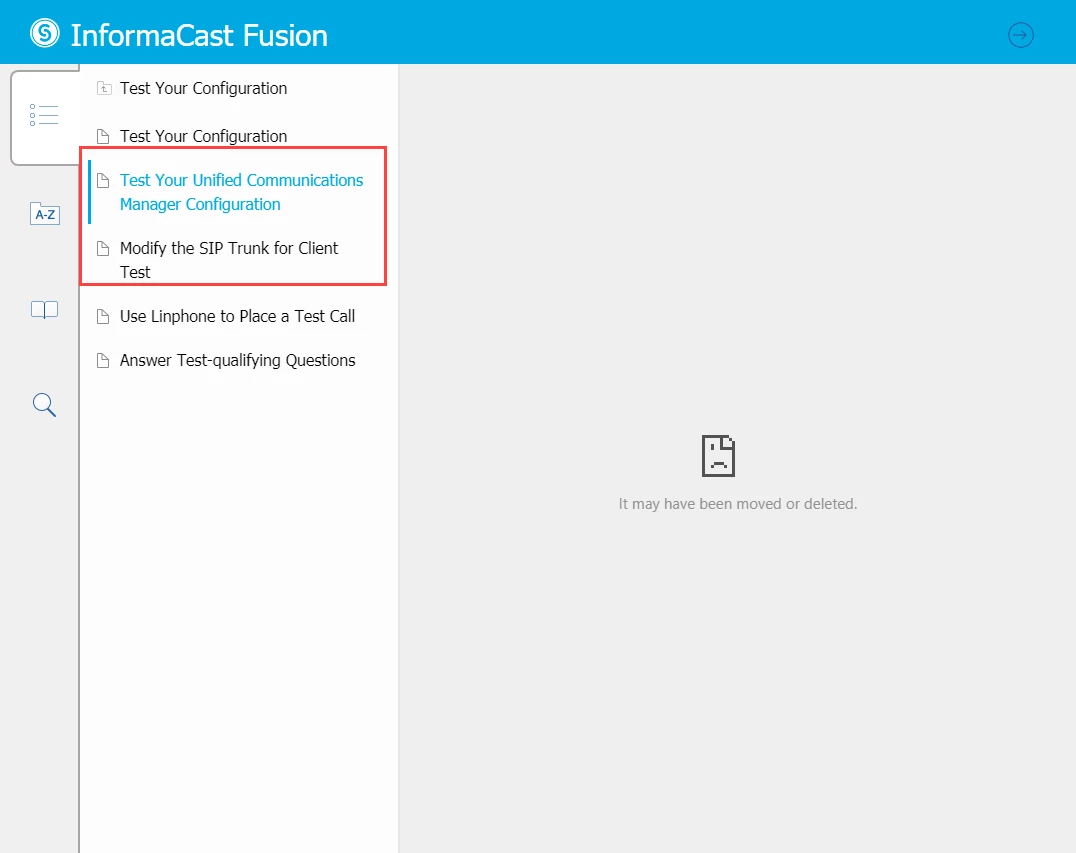Click page icon beside Modify the SIP Trunk
This screenshot has width=1076, height=853.
(103, 248)
